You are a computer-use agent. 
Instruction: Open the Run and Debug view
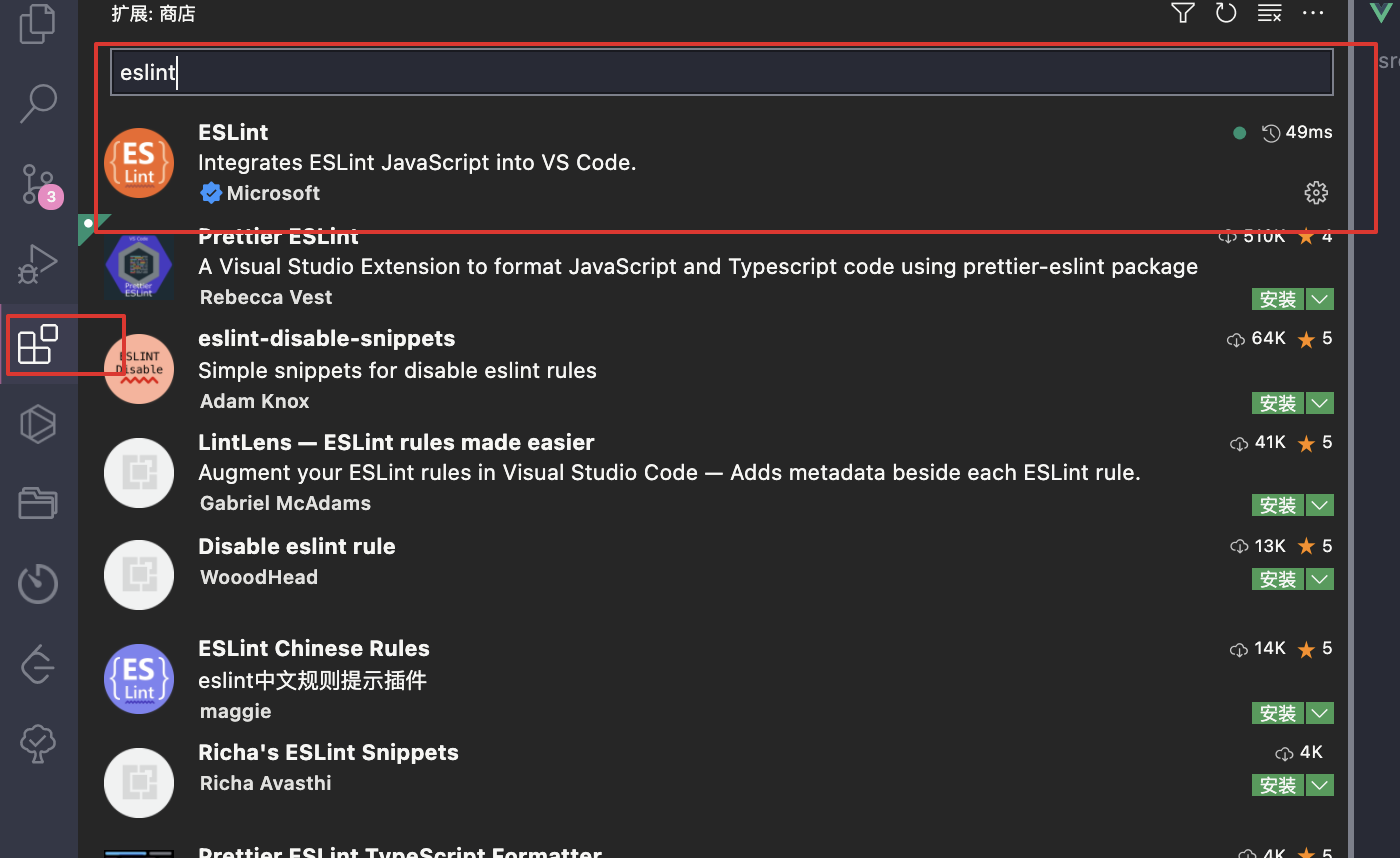pyautogui.click(x=38, y=264)
